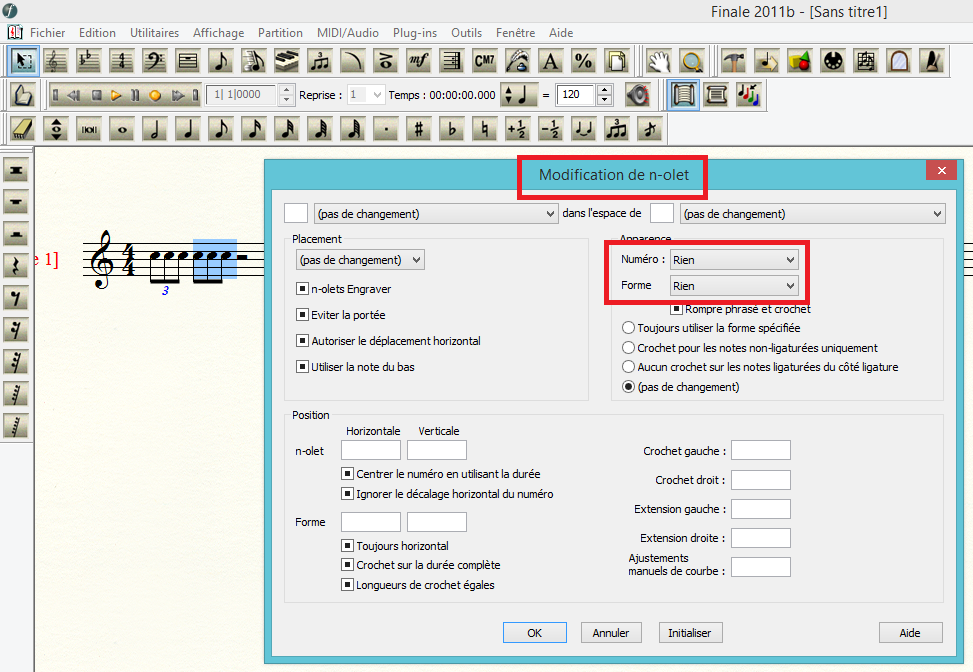973x672 pixels.
Task: Open the Partition menu
Action: (x=279, y=33)
